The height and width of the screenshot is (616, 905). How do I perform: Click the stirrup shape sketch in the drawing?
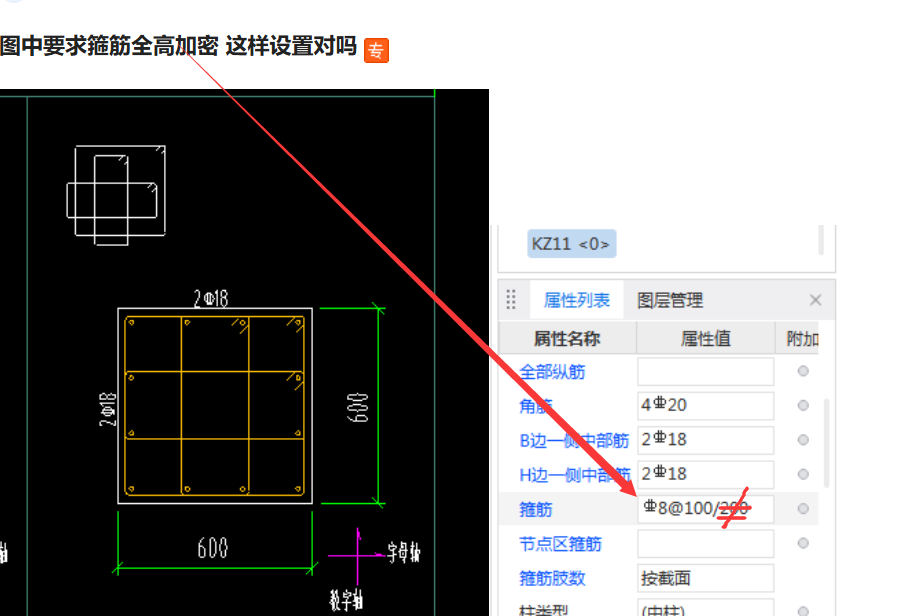click(117, 195)
